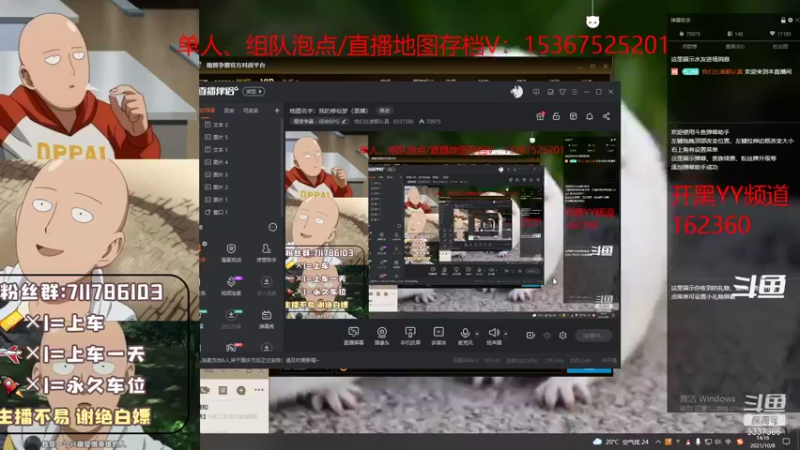Open the danmu assistant panel settings gear
This screenshot has width=800, height=450.
(790, 20)
